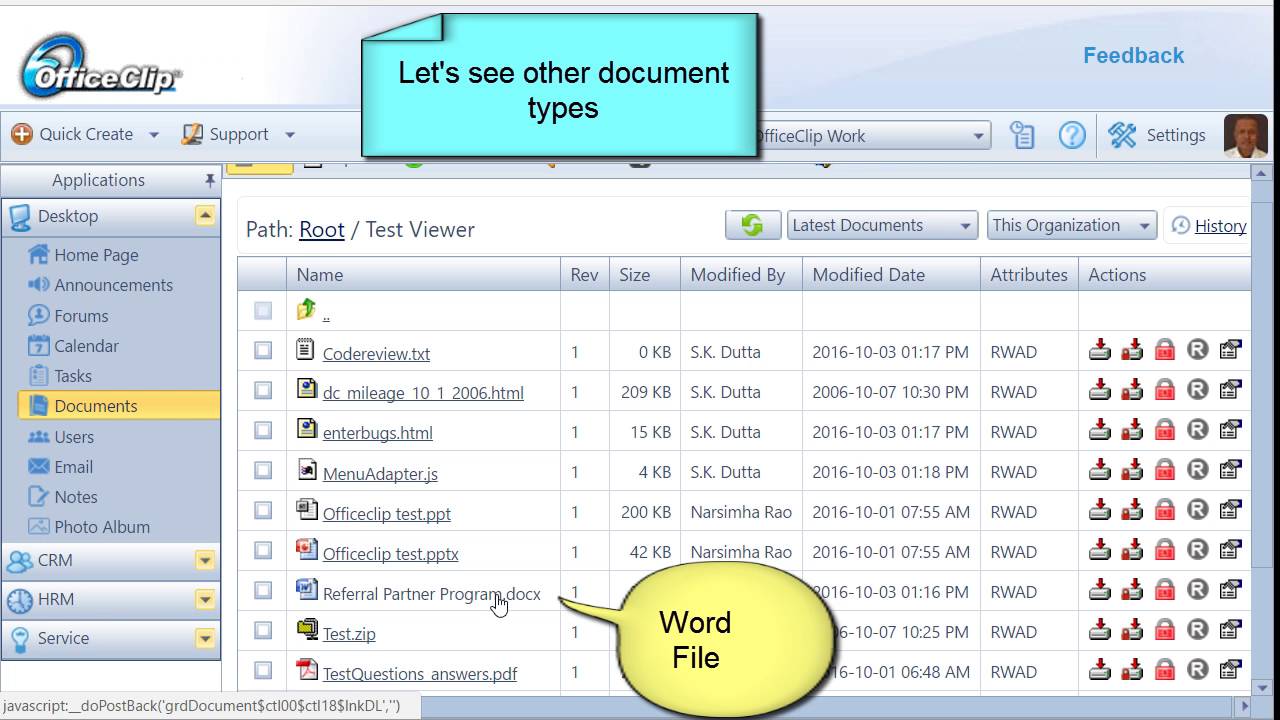This screenshot has height=720, width=1280.
Task: Open the Support dropdown arrow
Action: click(290, 135)
